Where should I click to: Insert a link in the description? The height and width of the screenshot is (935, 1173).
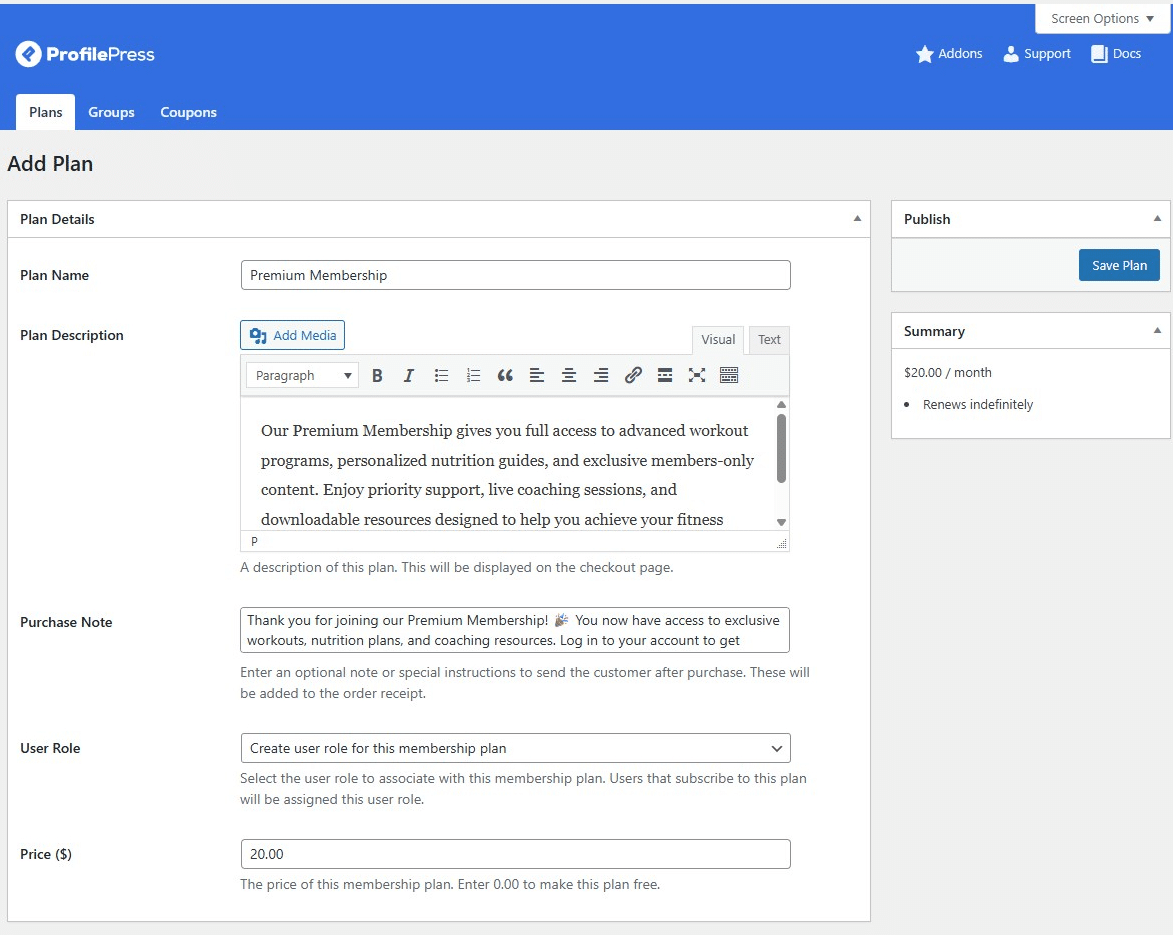[x=633, y=376]
